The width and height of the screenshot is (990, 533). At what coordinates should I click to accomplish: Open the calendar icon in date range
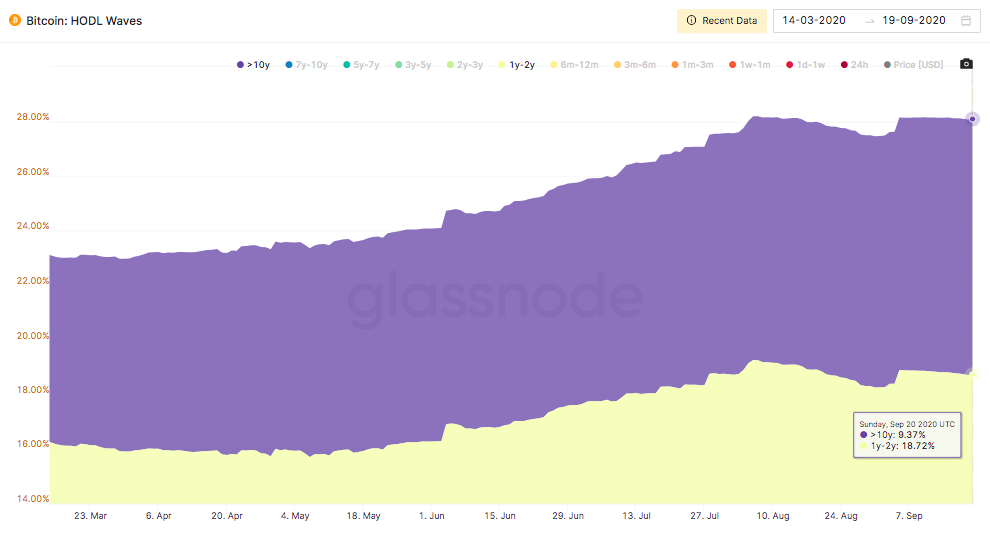(x=966, y=21)
